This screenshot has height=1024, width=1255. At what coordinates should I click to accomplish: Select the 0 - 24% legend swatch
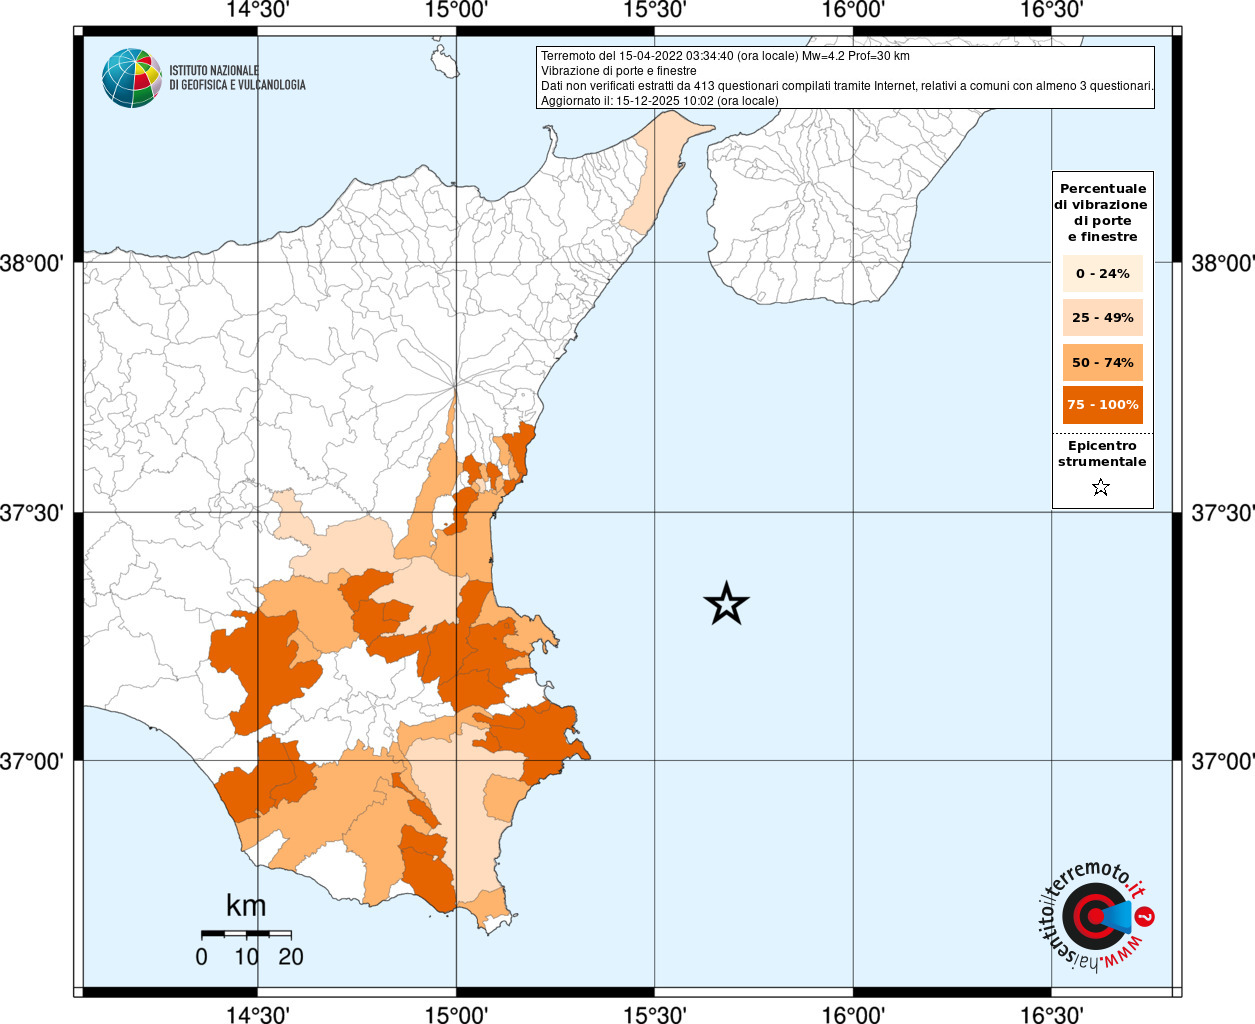click(1103, 273)
